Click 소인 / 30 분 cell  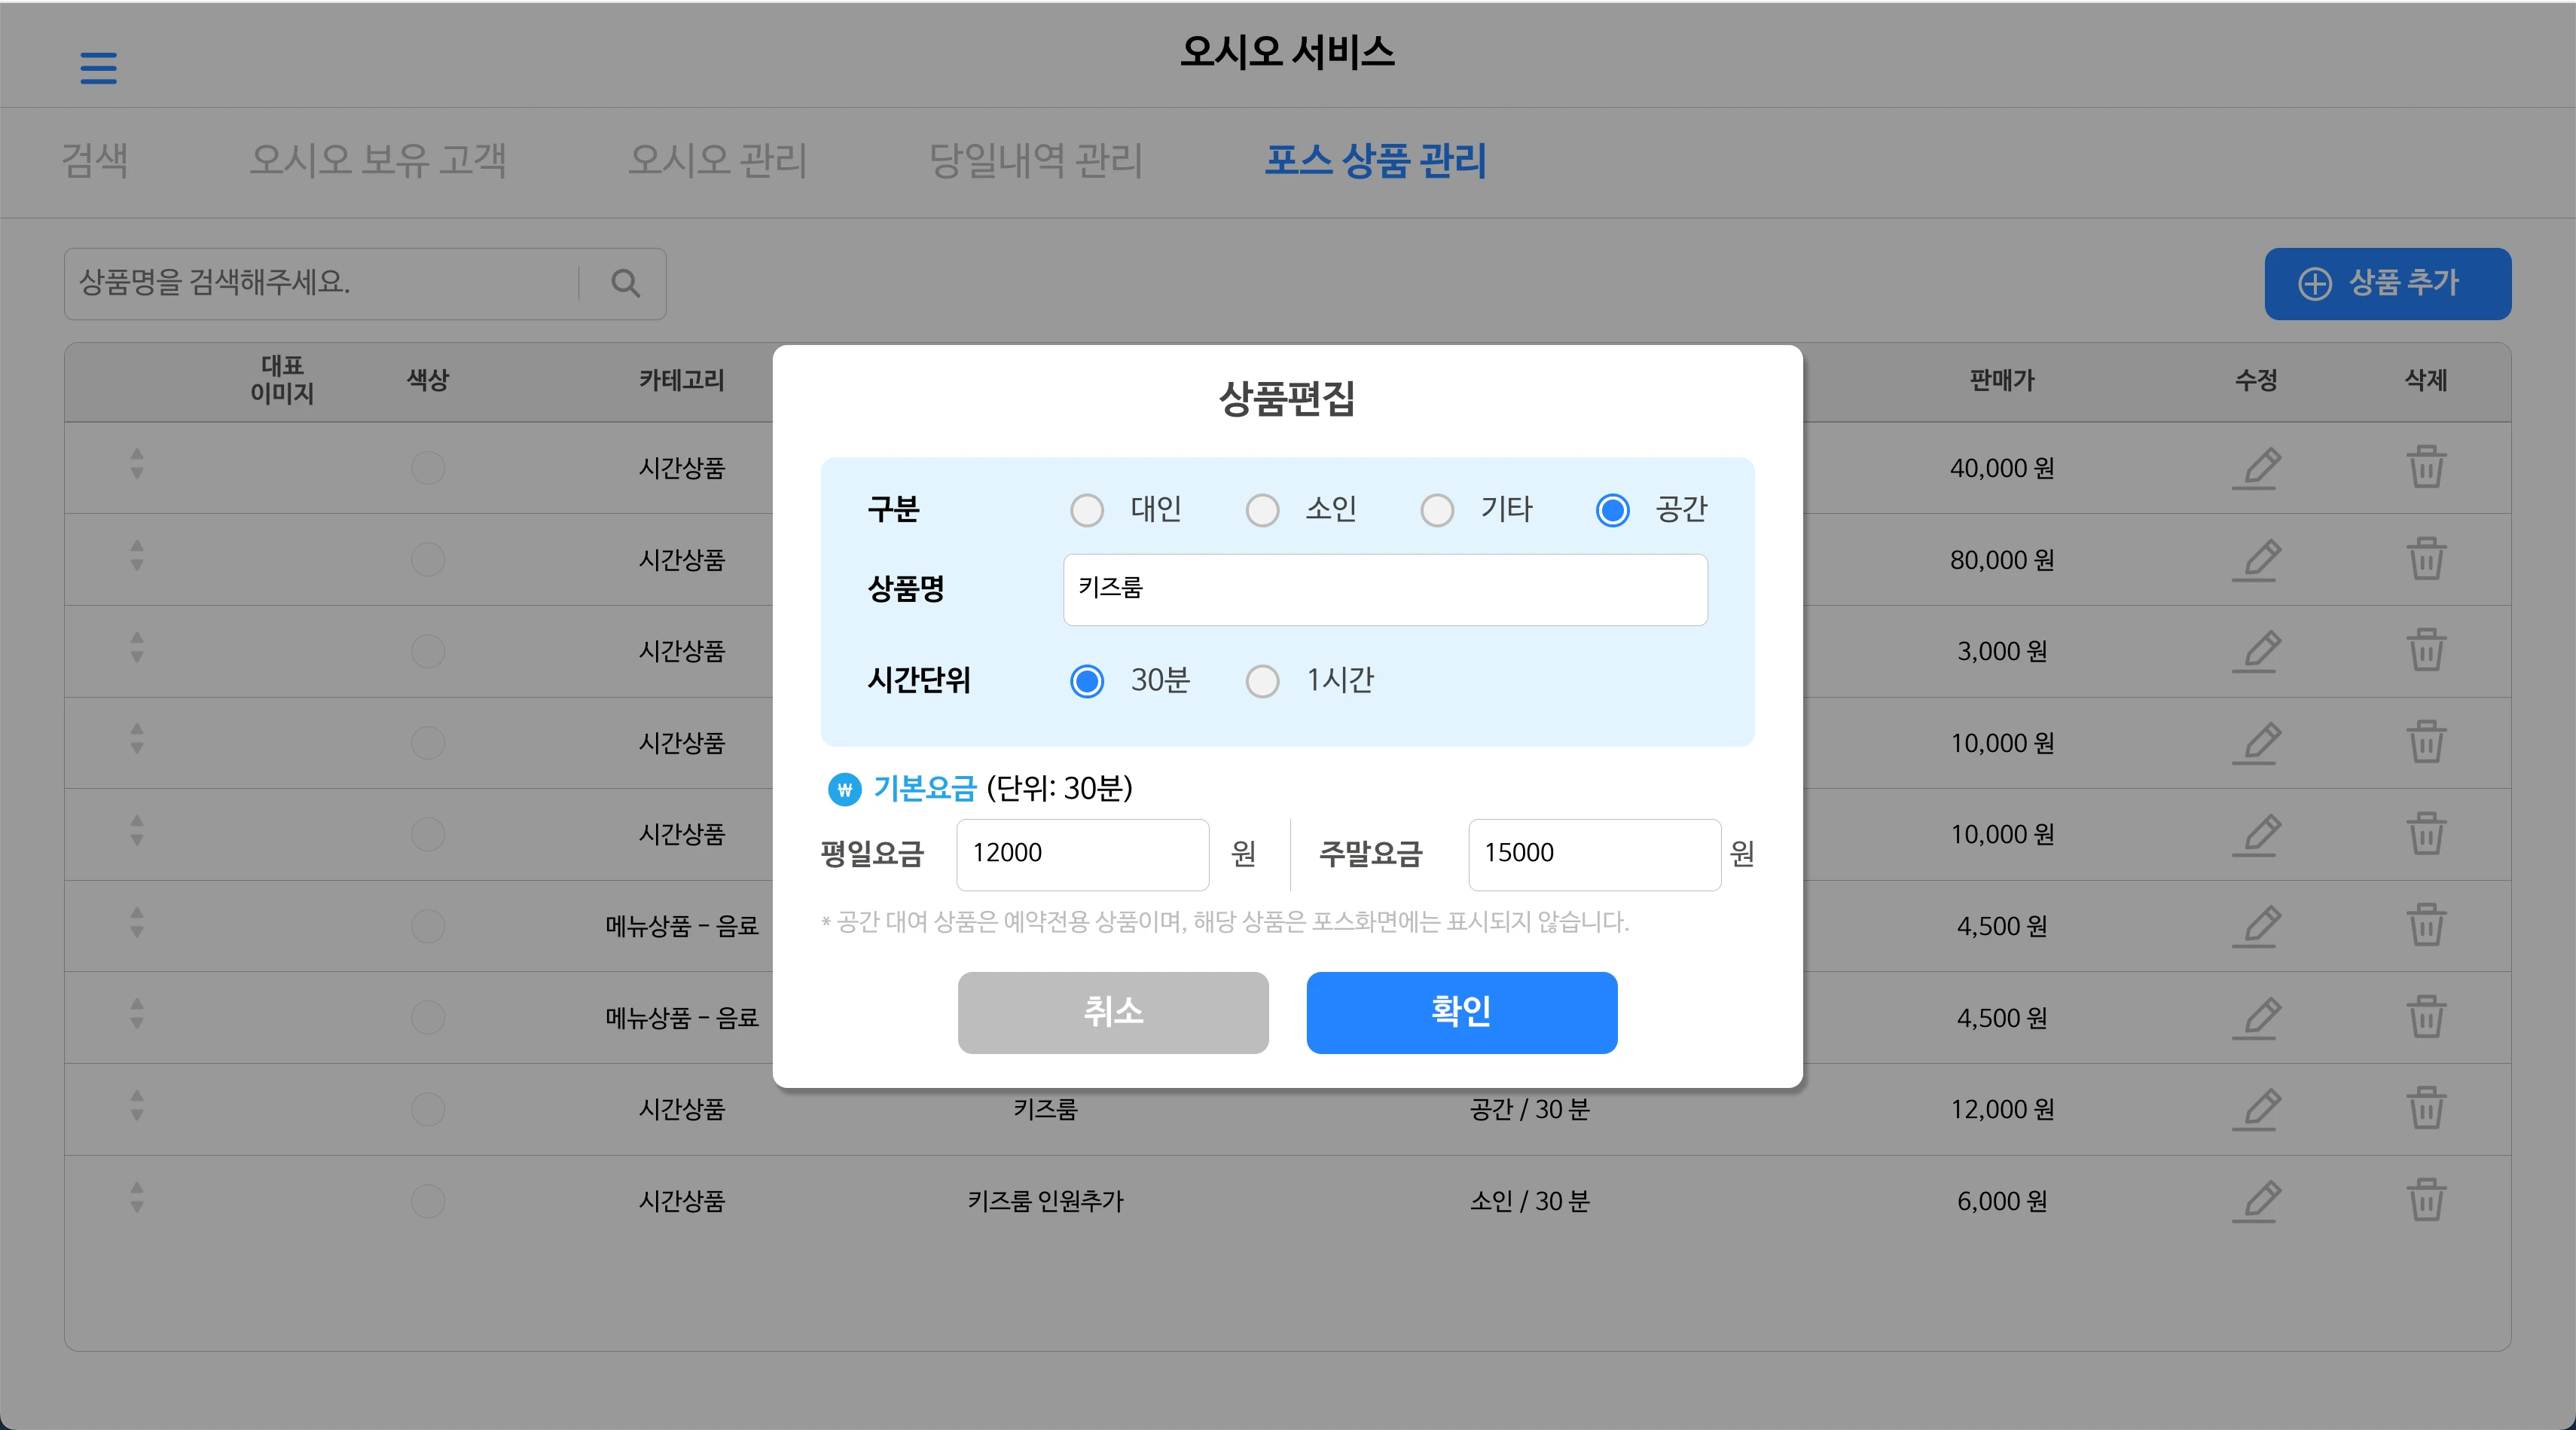[x=1529, y=1201]
